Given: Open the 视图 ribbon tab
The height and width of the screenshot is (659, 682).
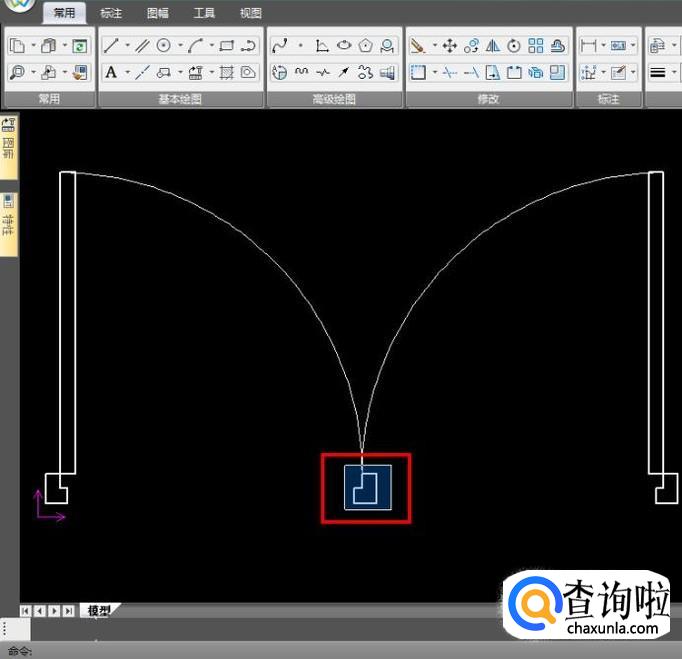Looking at the screenshot, I should click(x=251, y=13).
